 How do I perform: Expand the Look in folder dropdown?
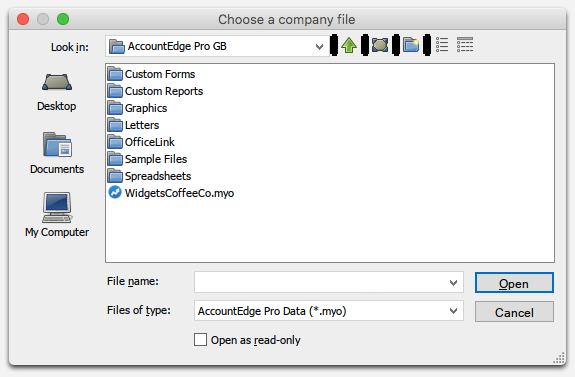319,47
